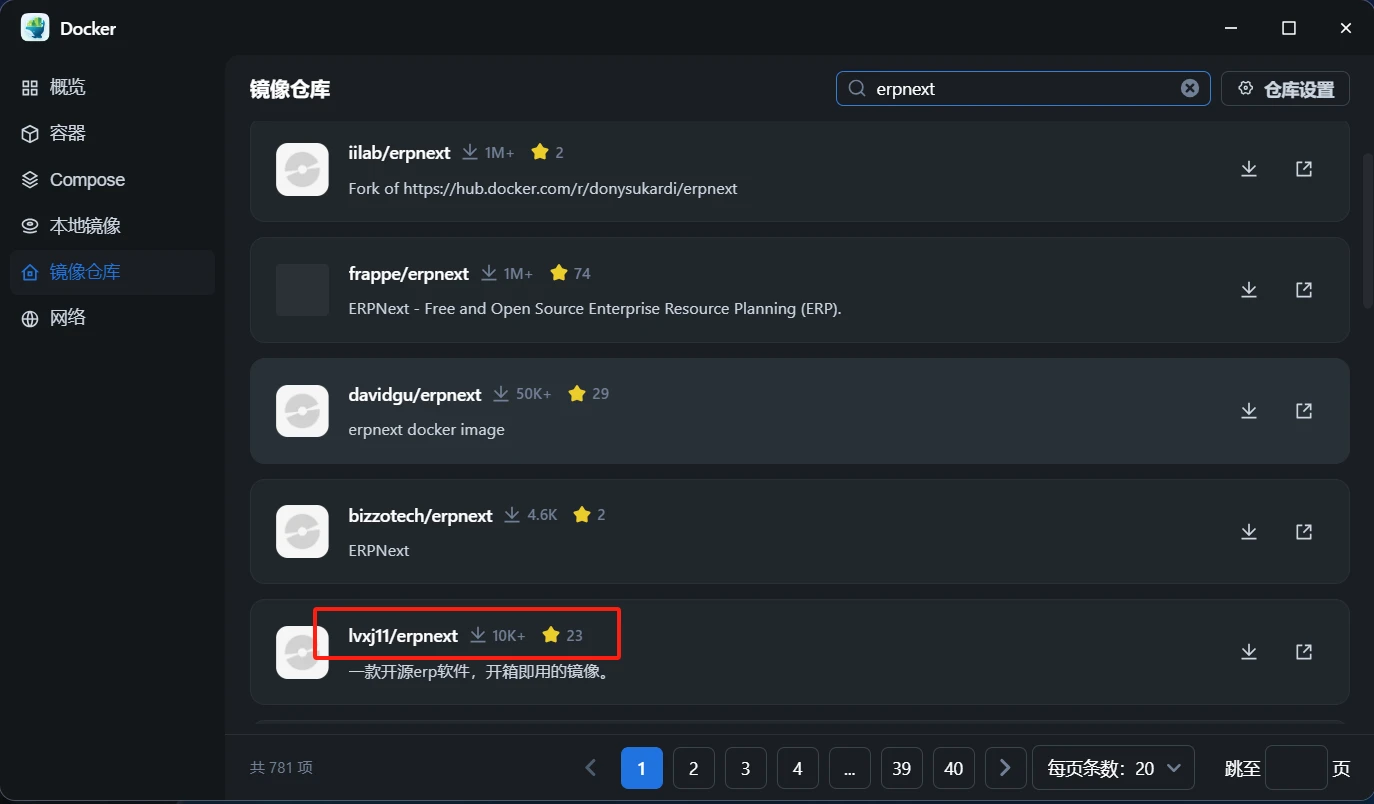
Task: Select page 1 in pagination
Action: (x=642, y=768)
